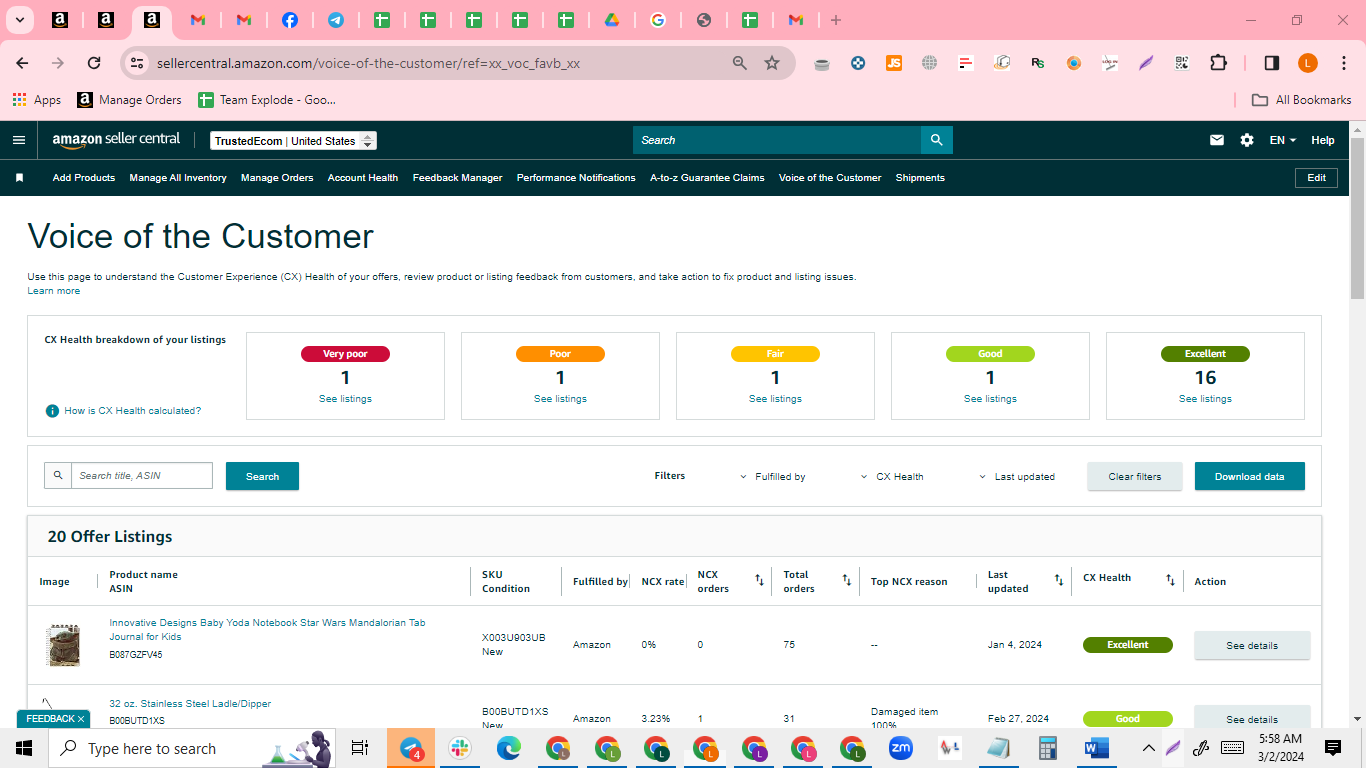The width and height of the screenshot is (1366, 768).
Task: Click Help in the header
Action: pos(1323,140)
